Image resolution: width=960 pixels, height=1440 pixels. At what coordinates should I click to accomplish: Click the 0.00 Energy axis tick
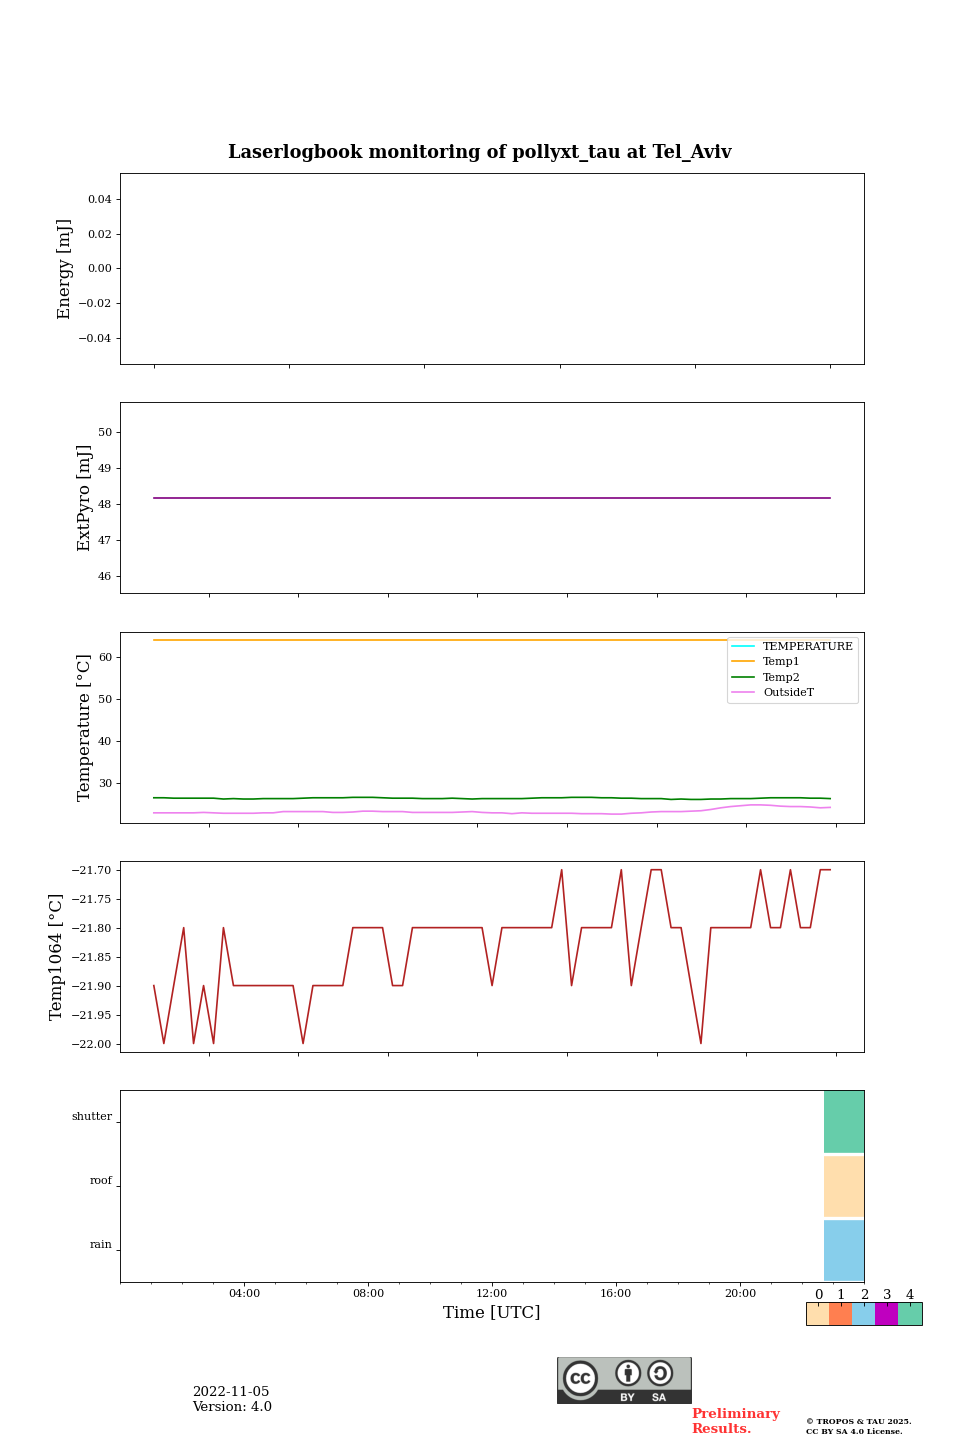pyautogui.click(x=100, y=269)
